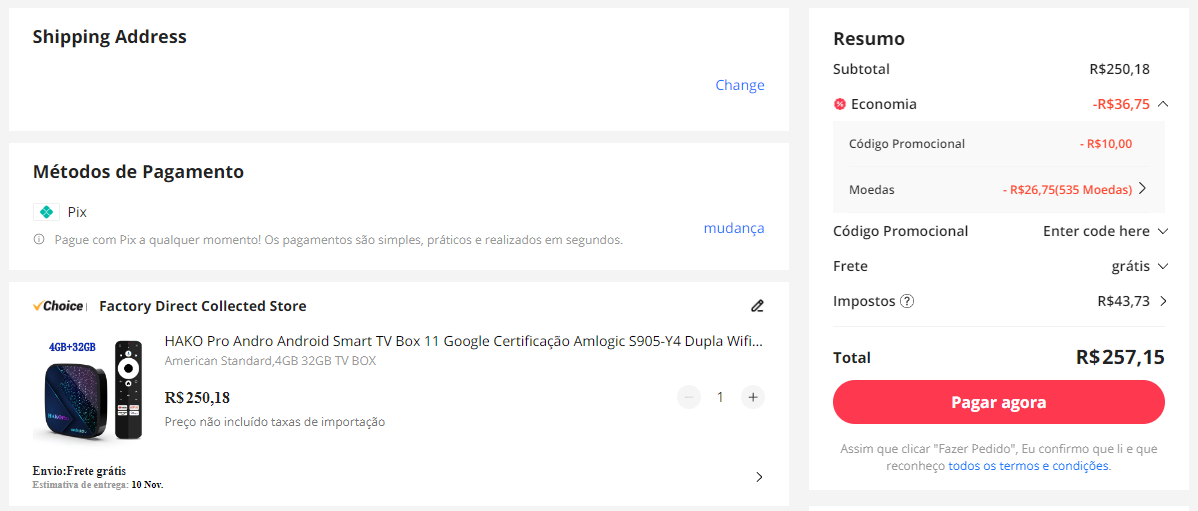Expand the Frete grátis shipping options

pyautogui.click(x=1163, y=267)
